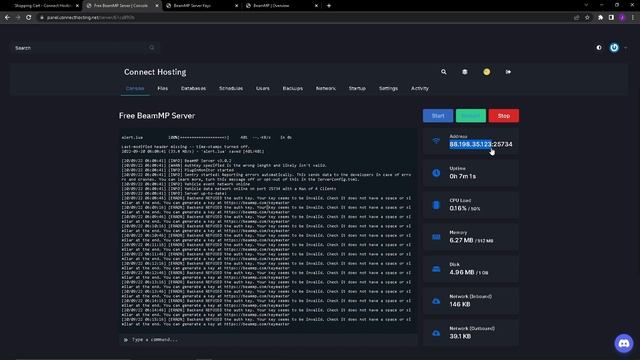The image size is (640, 360).
Task: Open the Files tab
Action: pos(162,89)
